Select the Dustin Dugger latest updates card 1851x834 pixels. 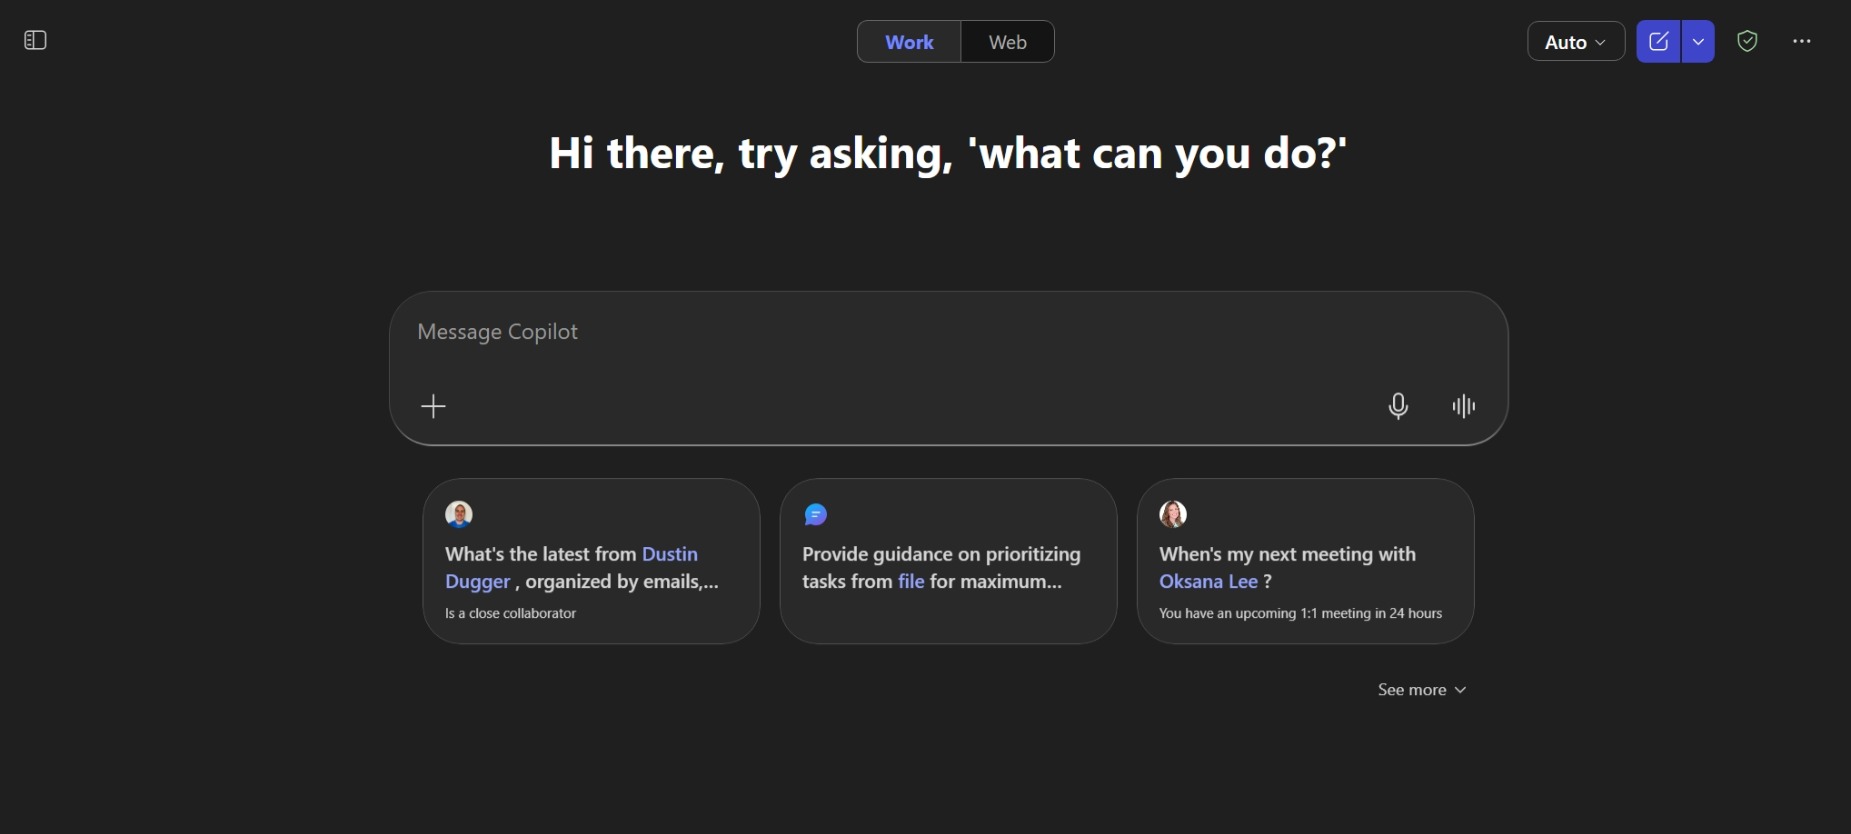click(591, 561)
